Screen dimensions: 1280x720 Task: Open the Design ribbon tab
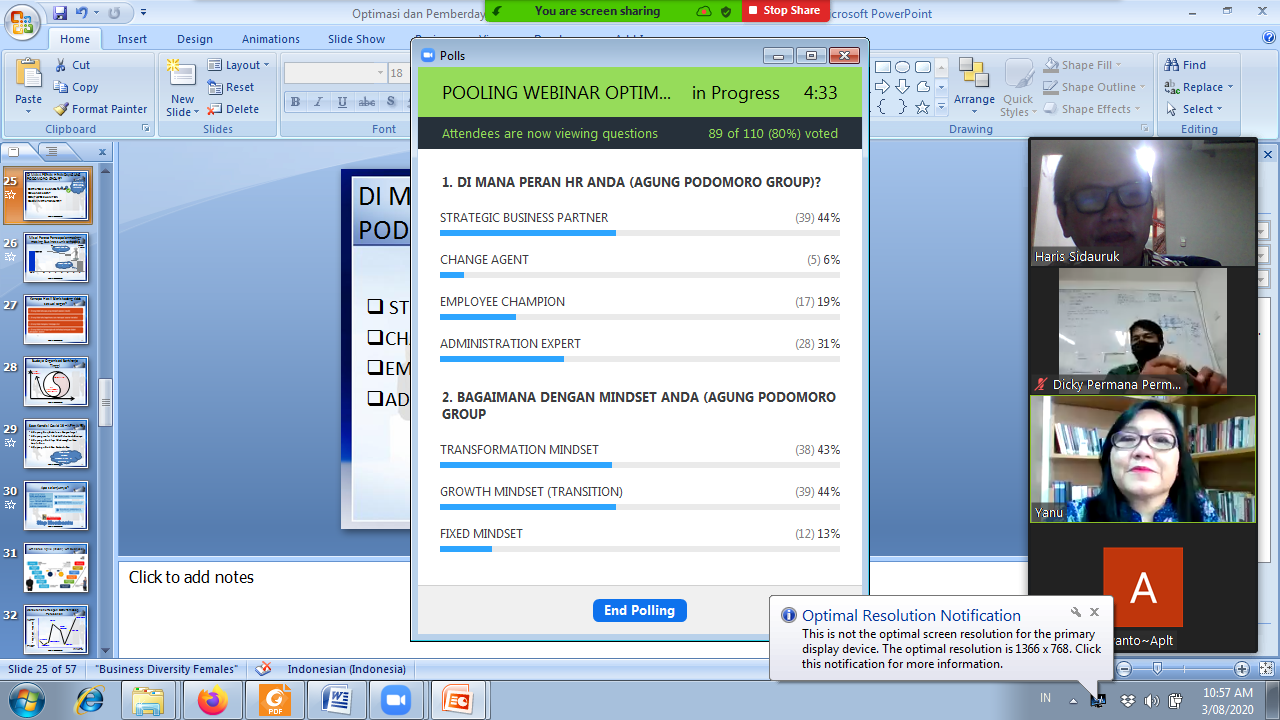(x=195, y=39)
